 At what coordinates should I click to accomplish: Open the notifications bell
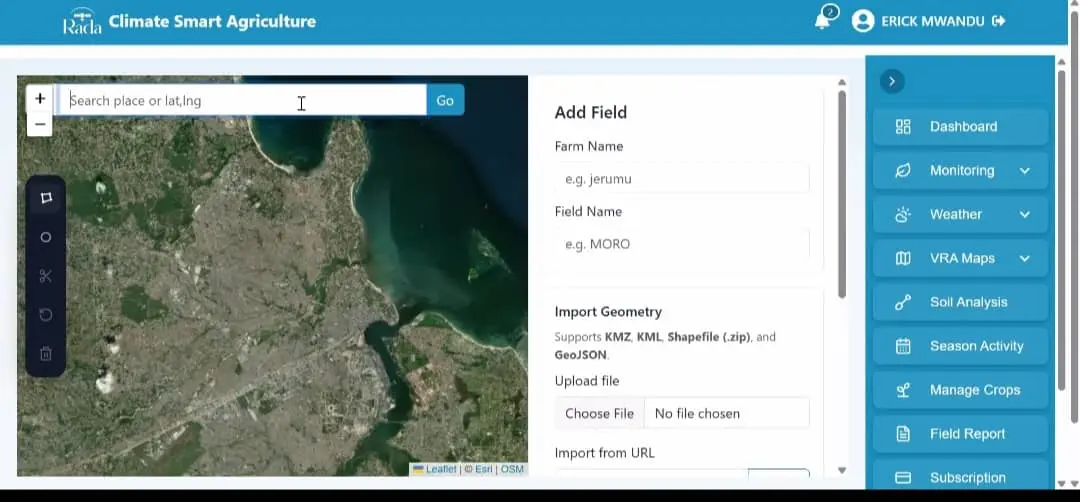(x=824, y=20)
